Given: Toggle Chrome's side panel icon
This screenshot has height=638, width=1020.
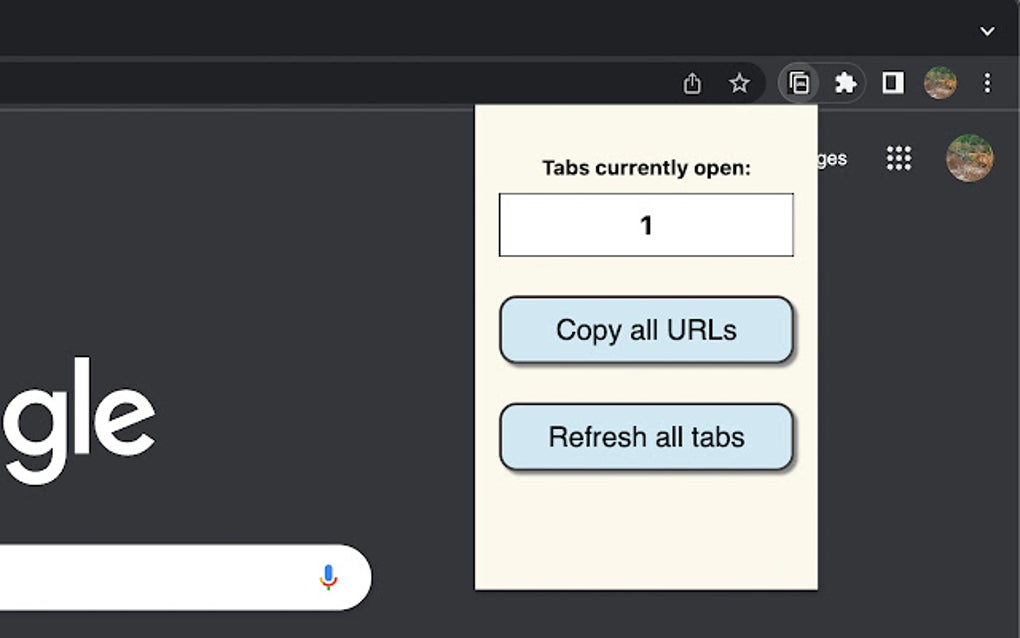Looking at the screenshot, I should (x=891, y=83).
